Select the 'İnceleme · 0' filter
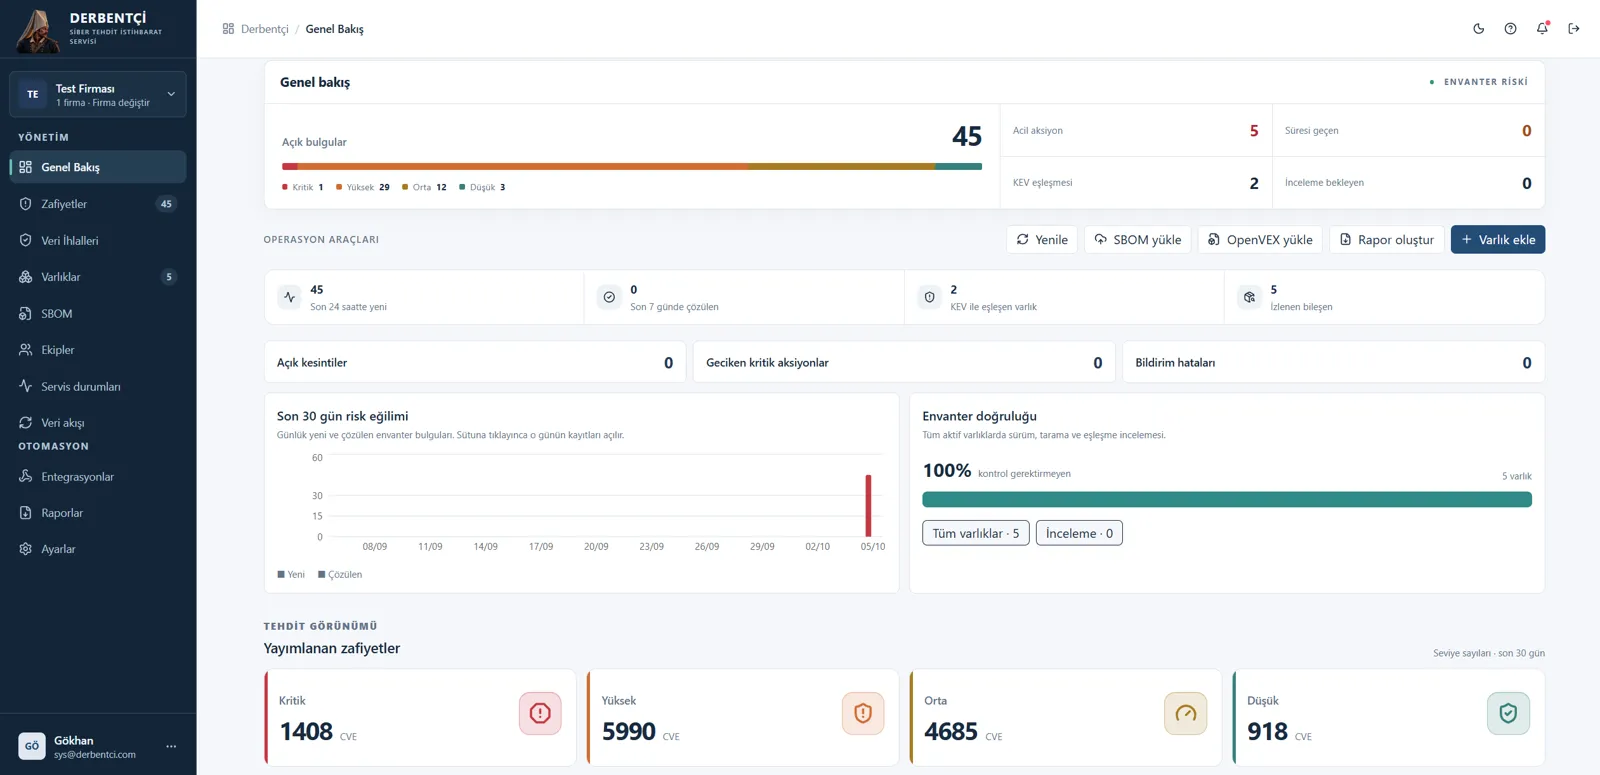1600x775 pixels. tap(1079, 533)
